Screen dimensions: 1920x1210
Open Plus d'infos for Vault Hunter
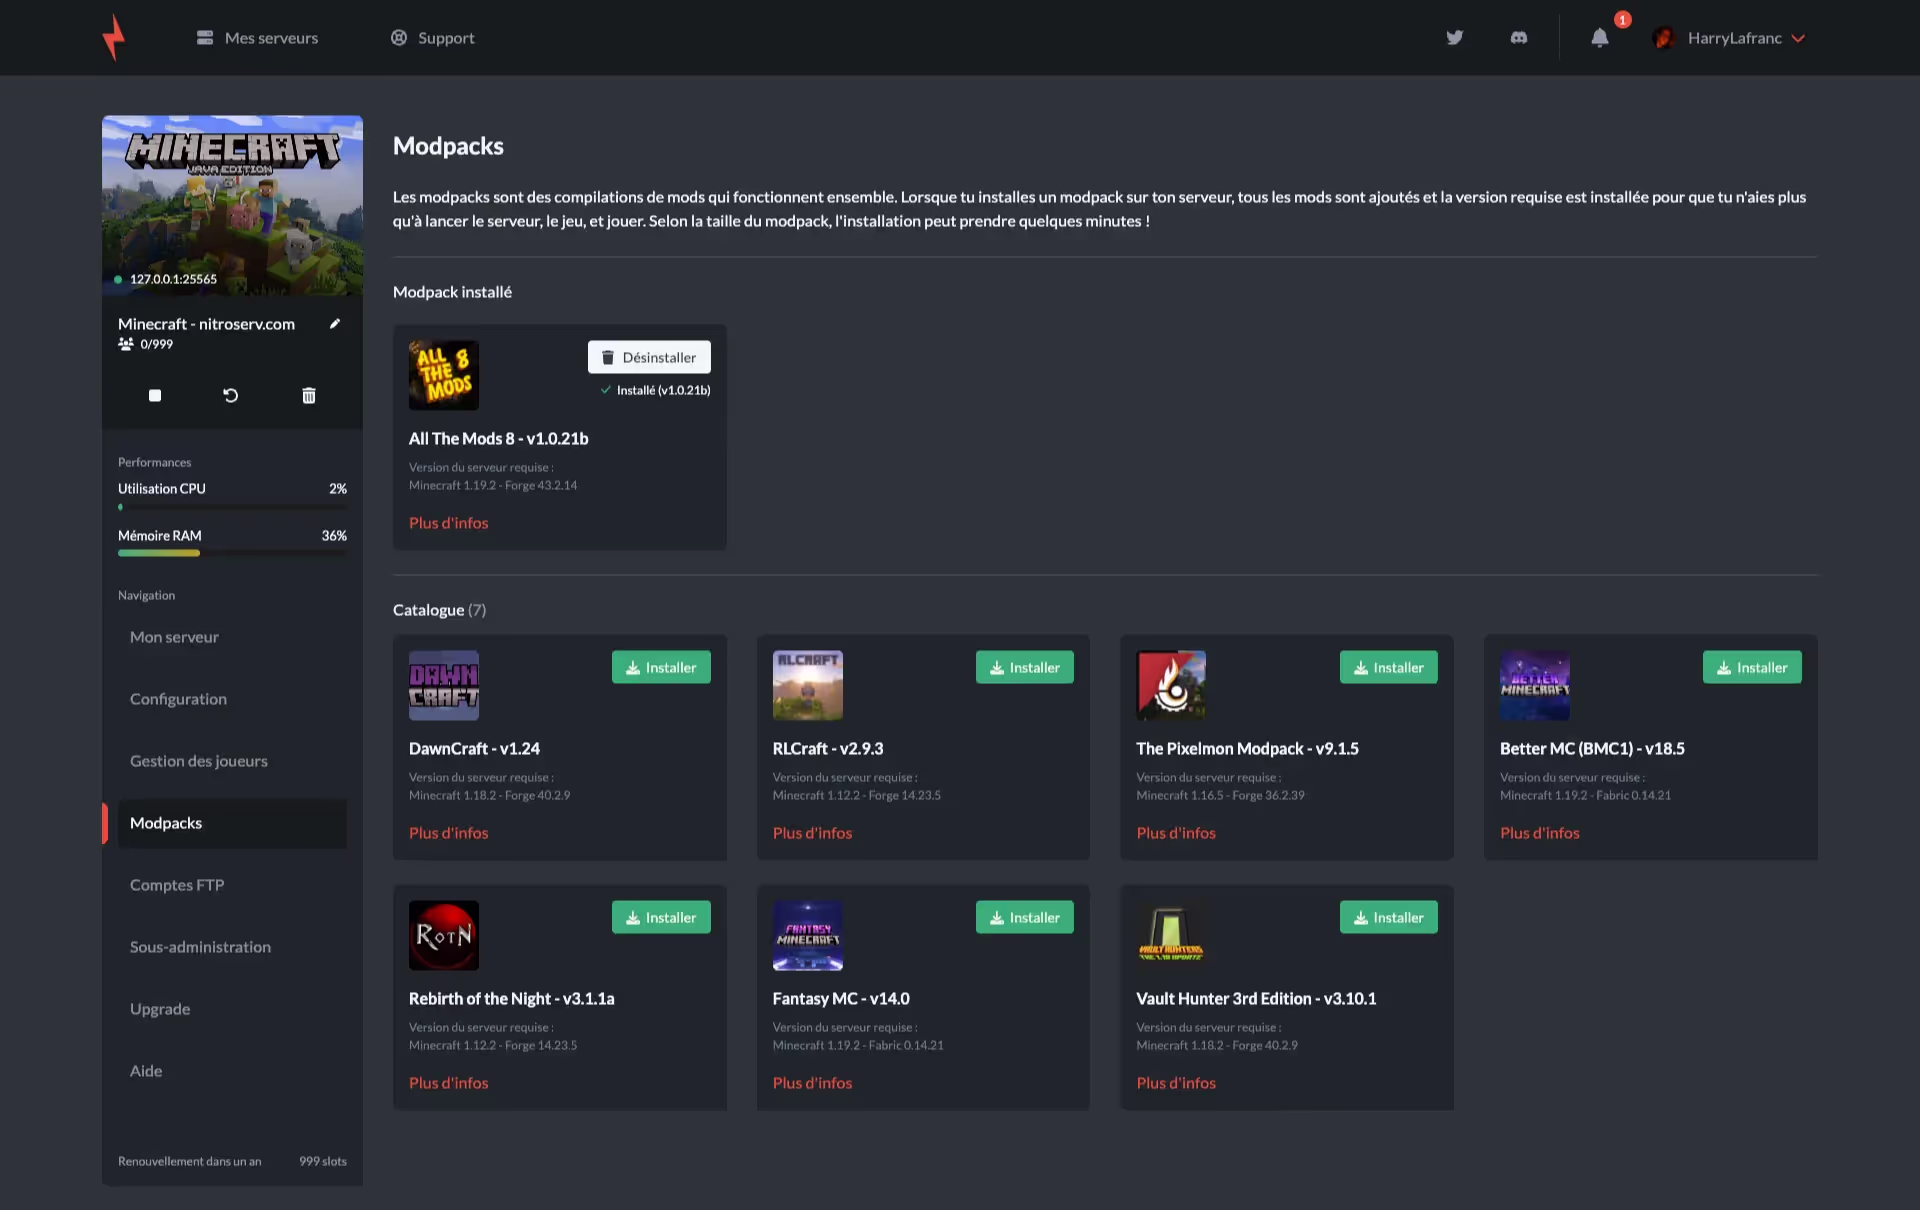point(1176,1083)
